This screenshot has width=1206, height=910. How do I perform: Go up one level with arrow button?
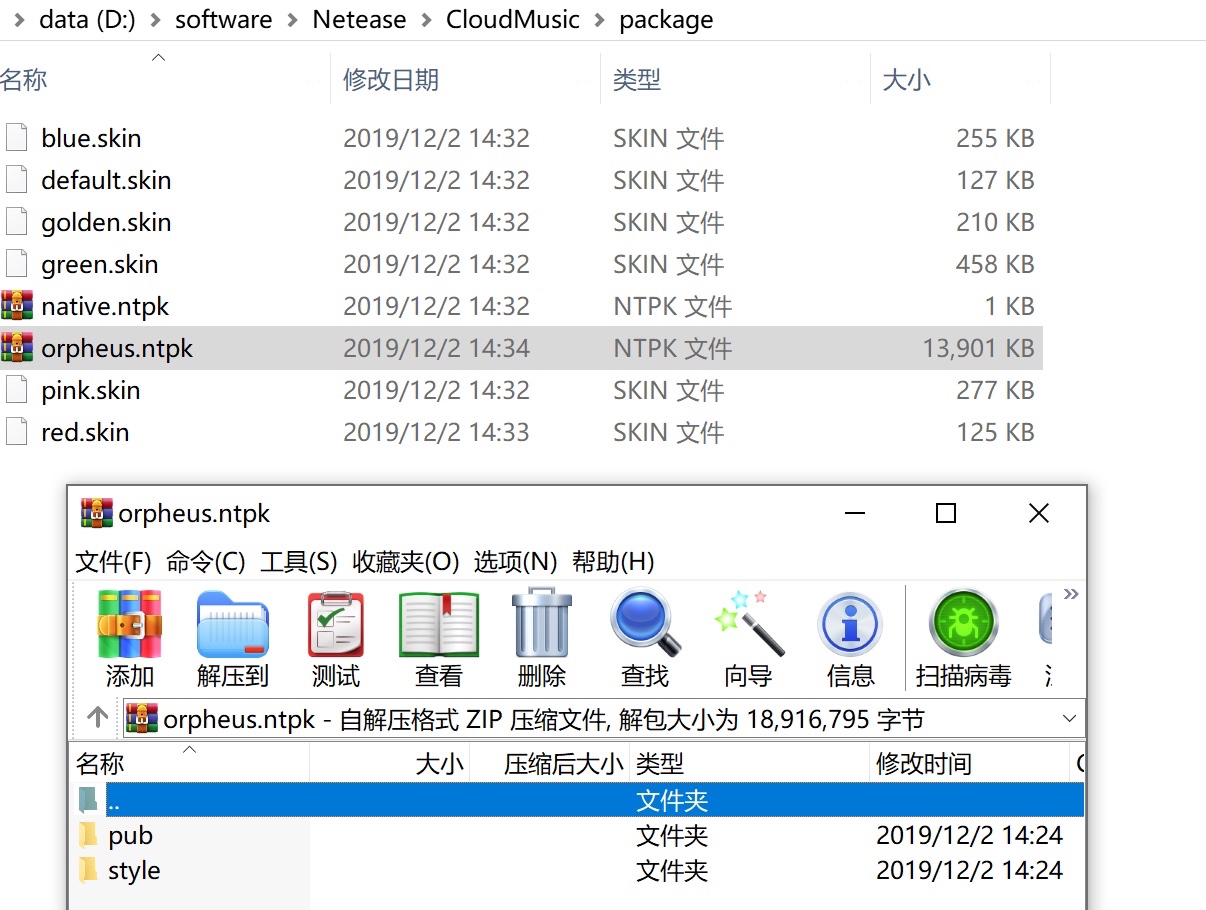tap(97, 718)
